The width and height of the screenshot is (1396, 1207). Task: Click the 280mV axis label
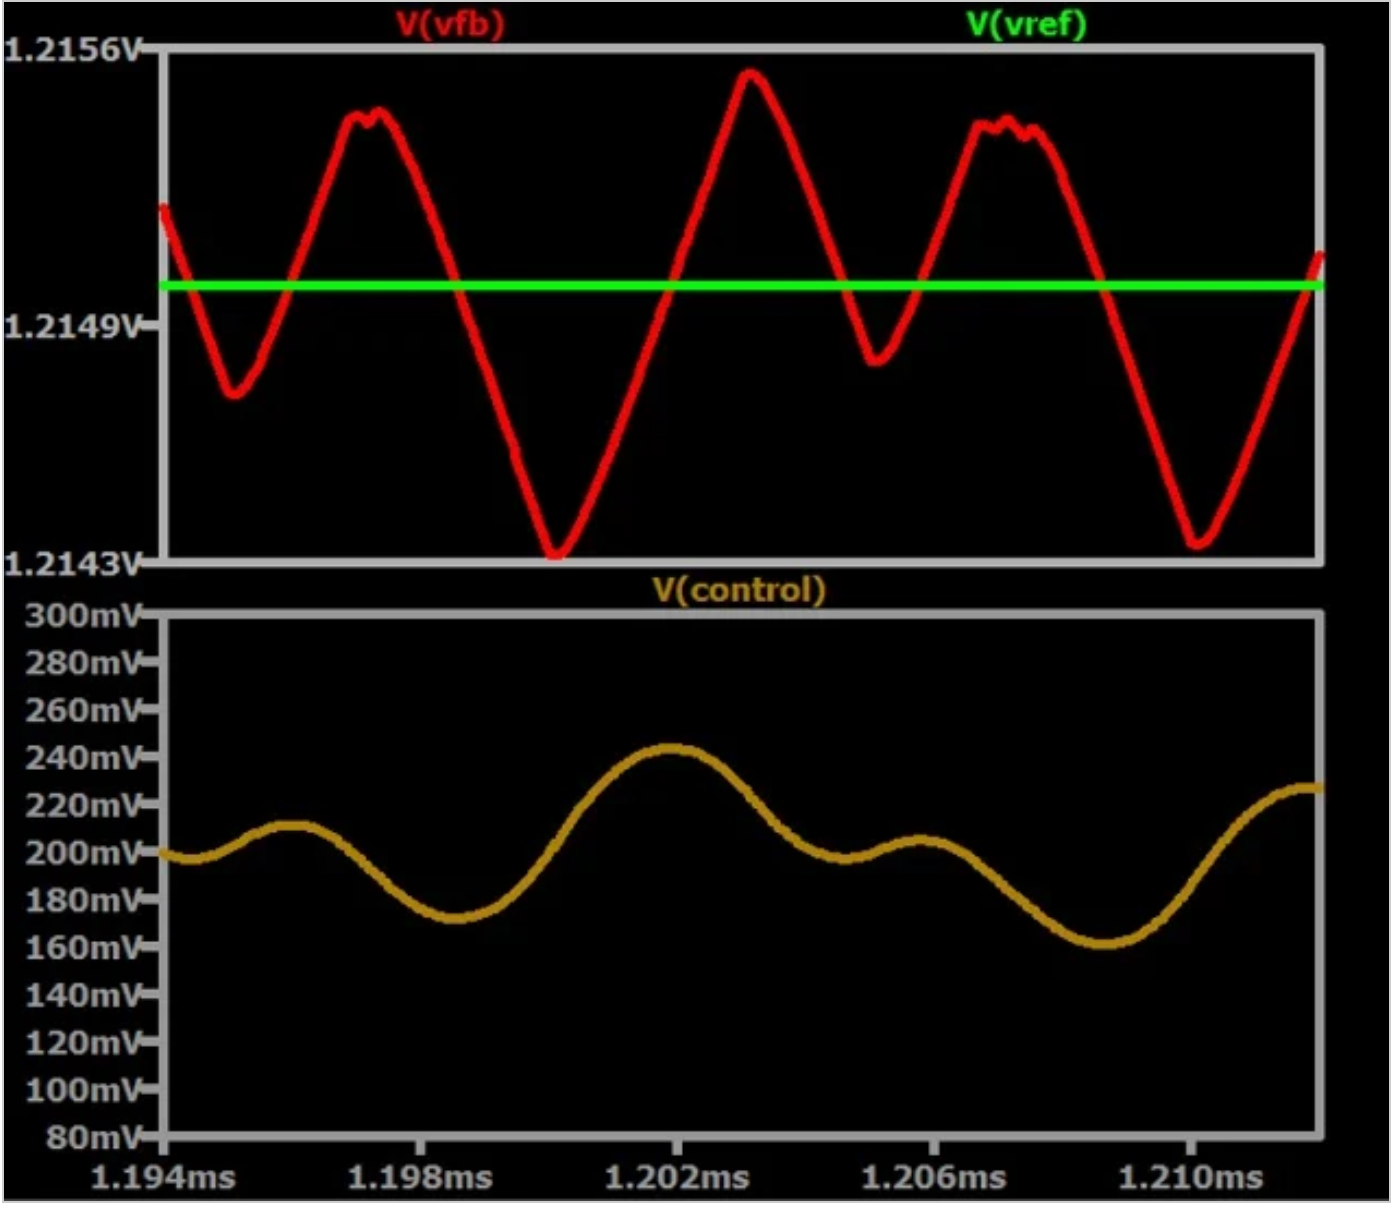tap(85, 662)
